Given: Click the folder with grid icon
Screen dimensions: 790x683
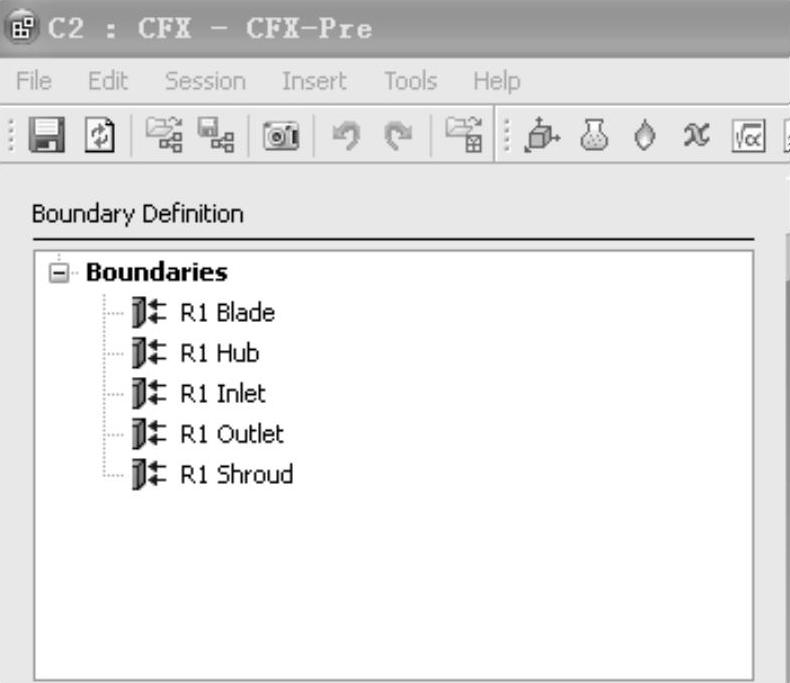Looking at the screenshot, I should pyautogui.click(x=464, y=134).
